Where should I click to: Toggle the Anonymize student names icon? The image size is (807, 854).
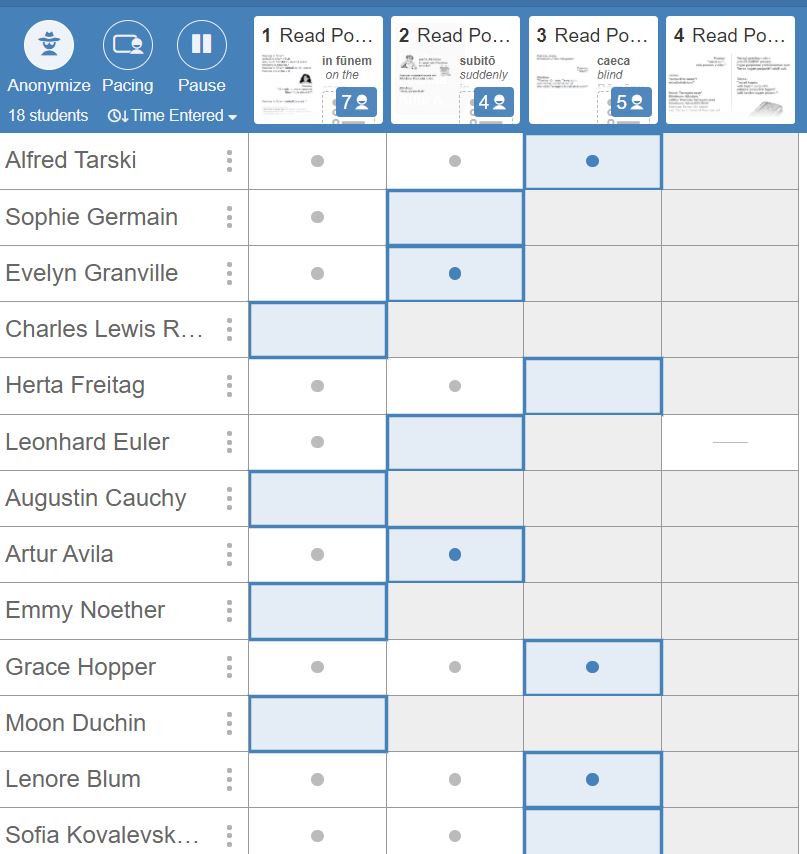(x=48, y=45)
